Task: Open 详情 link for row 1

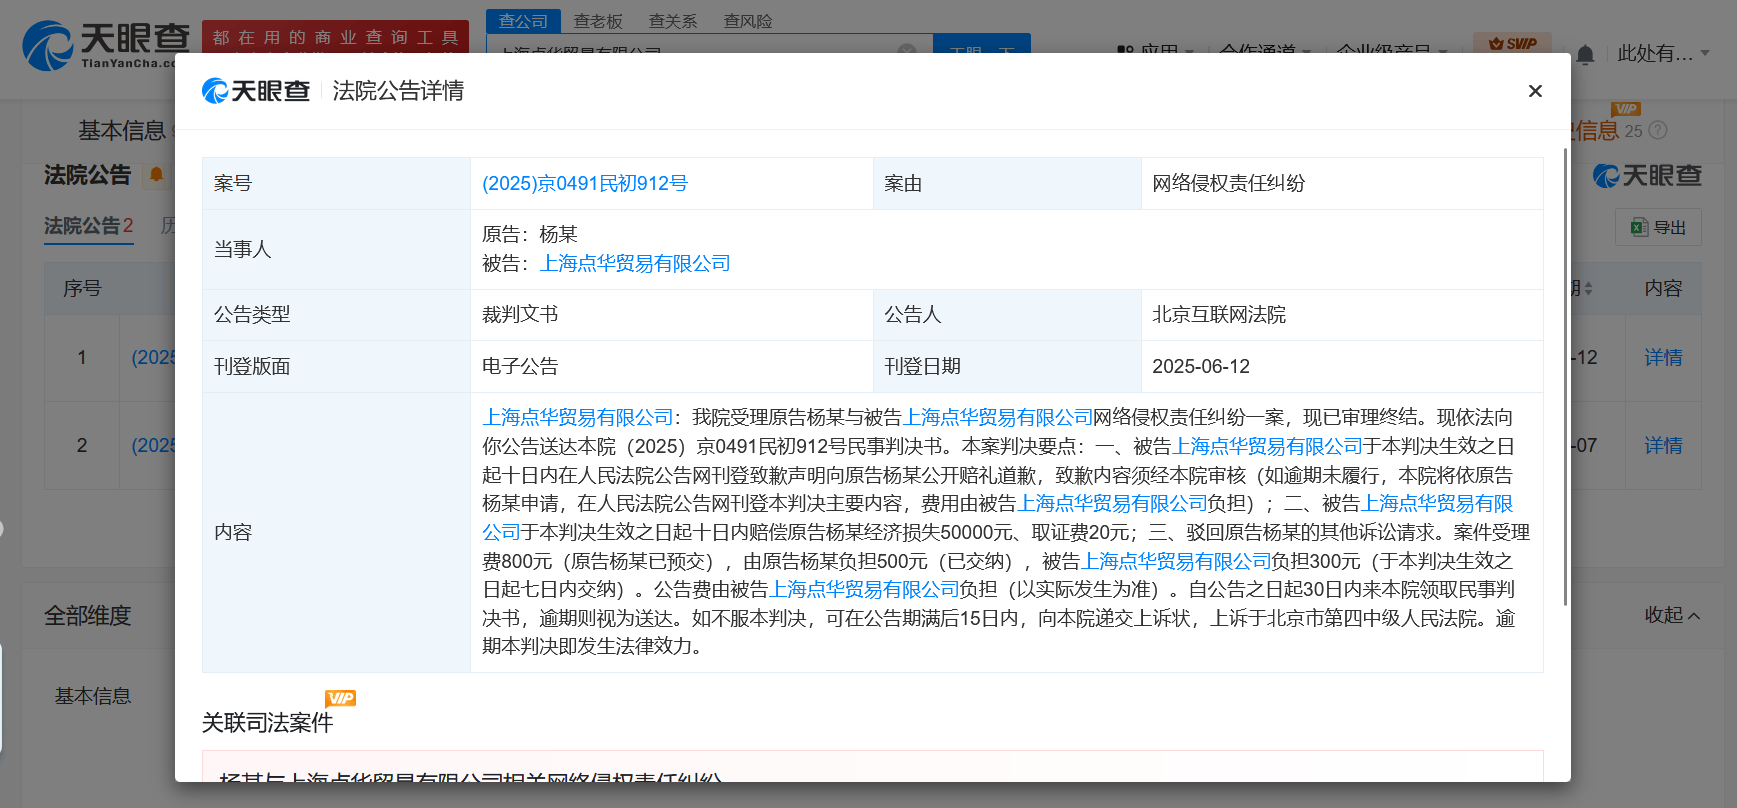Action: point(1663,358)
